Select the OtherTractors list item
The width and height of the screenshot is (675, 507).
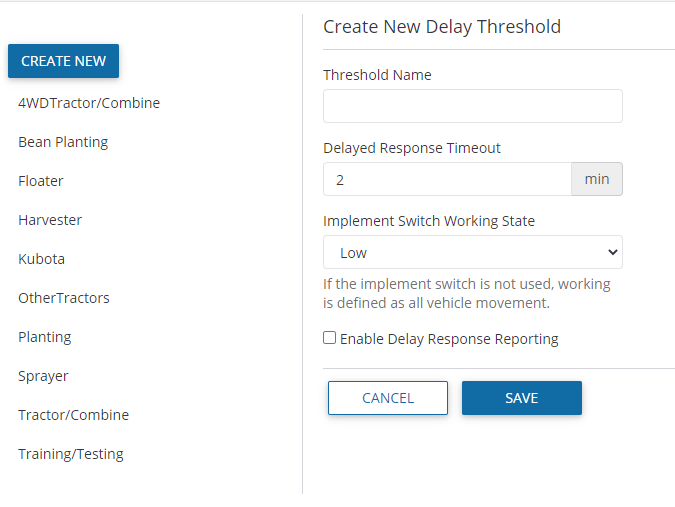[64, 298]
